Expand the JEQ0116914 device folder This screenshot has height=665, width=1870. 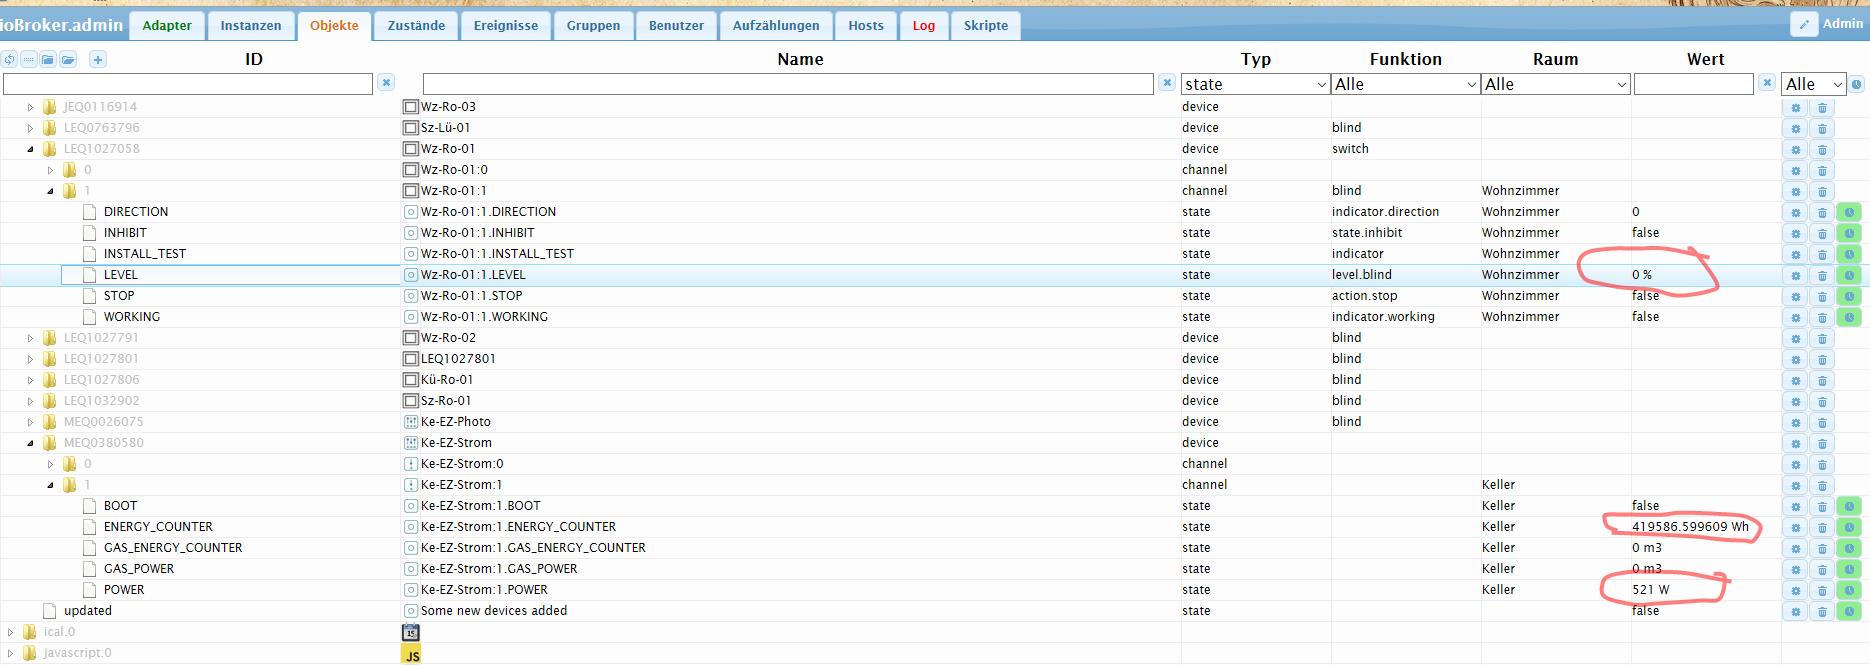(30, 107)
